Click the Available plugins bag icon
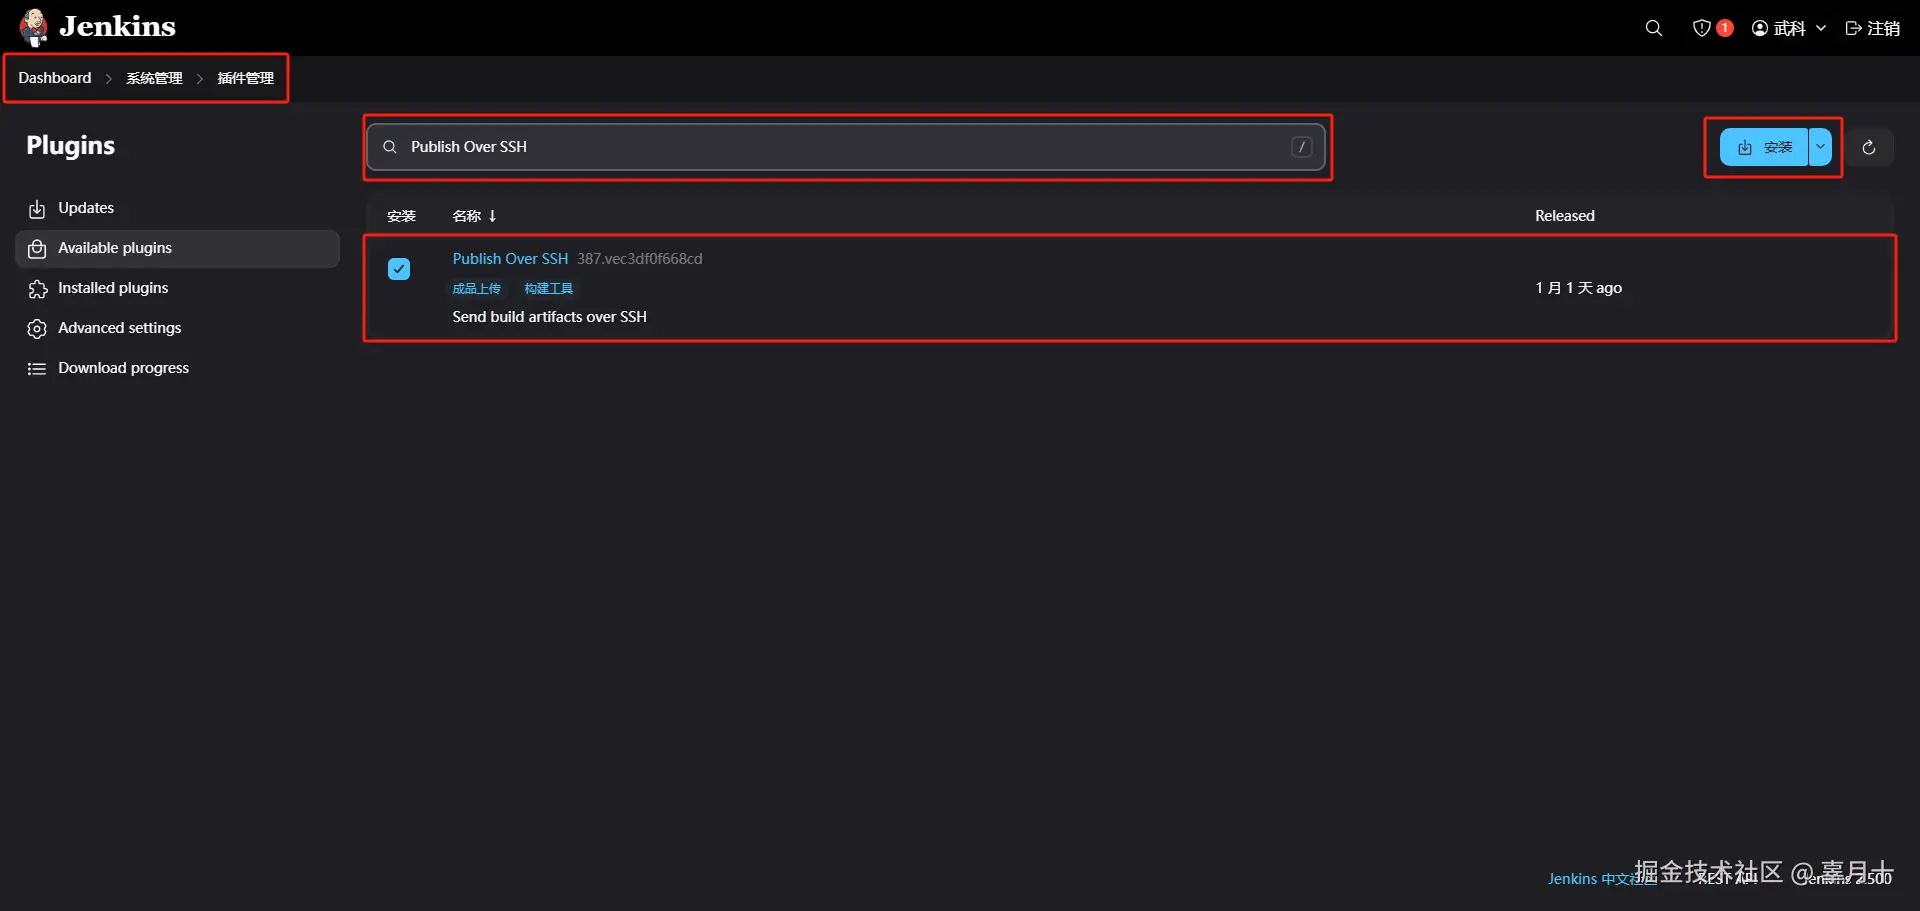The height and width of the screenshot is (911, 1920). click(37, 249)
